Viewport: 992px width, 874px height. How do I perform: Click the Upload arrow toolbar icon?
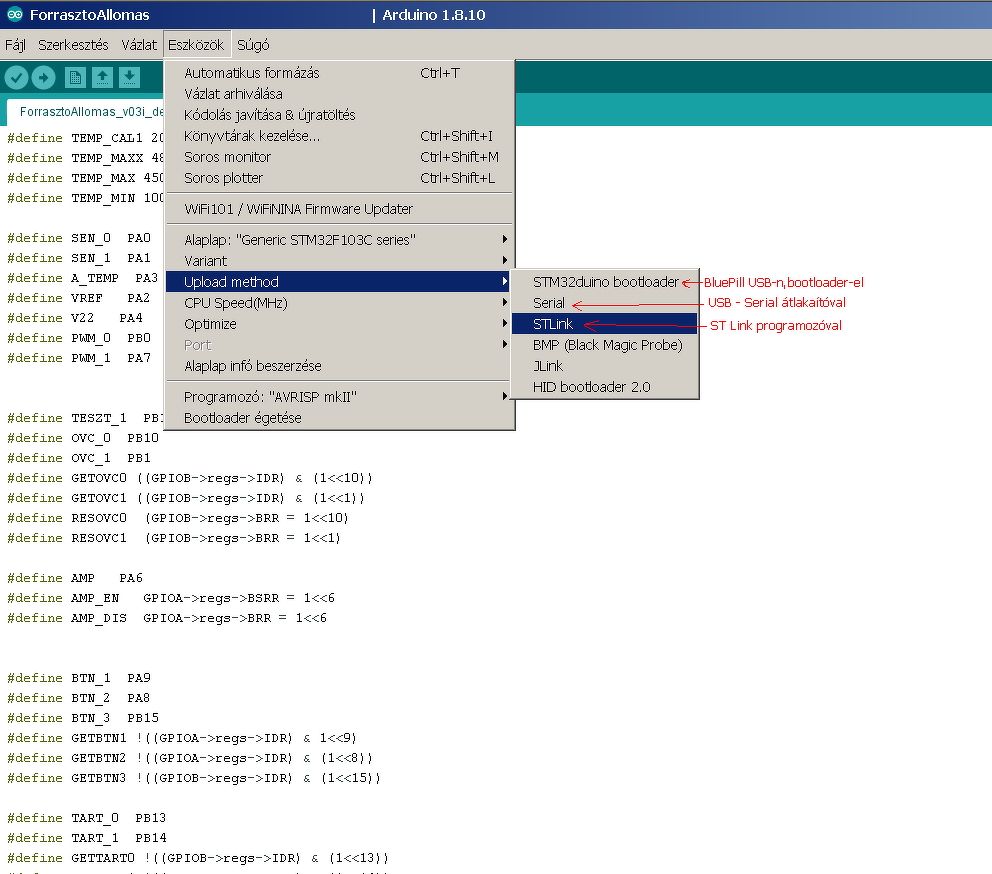point(44,78)
